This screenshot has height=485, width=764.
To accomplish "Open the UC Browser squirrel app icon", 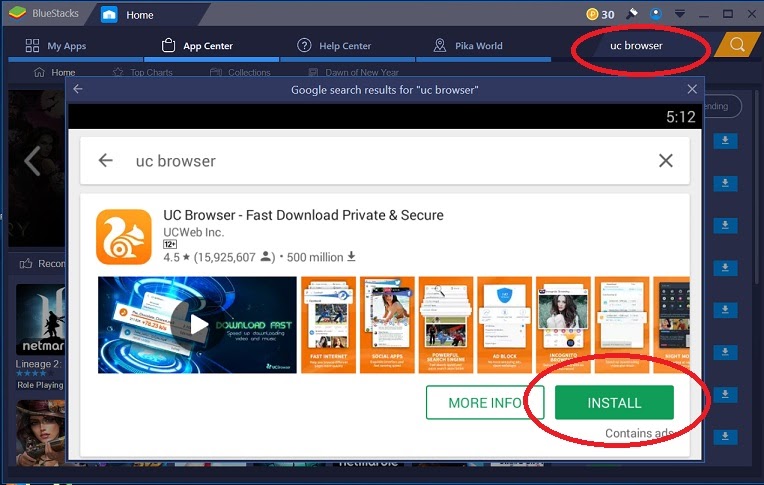I will (x=124, y=237).
